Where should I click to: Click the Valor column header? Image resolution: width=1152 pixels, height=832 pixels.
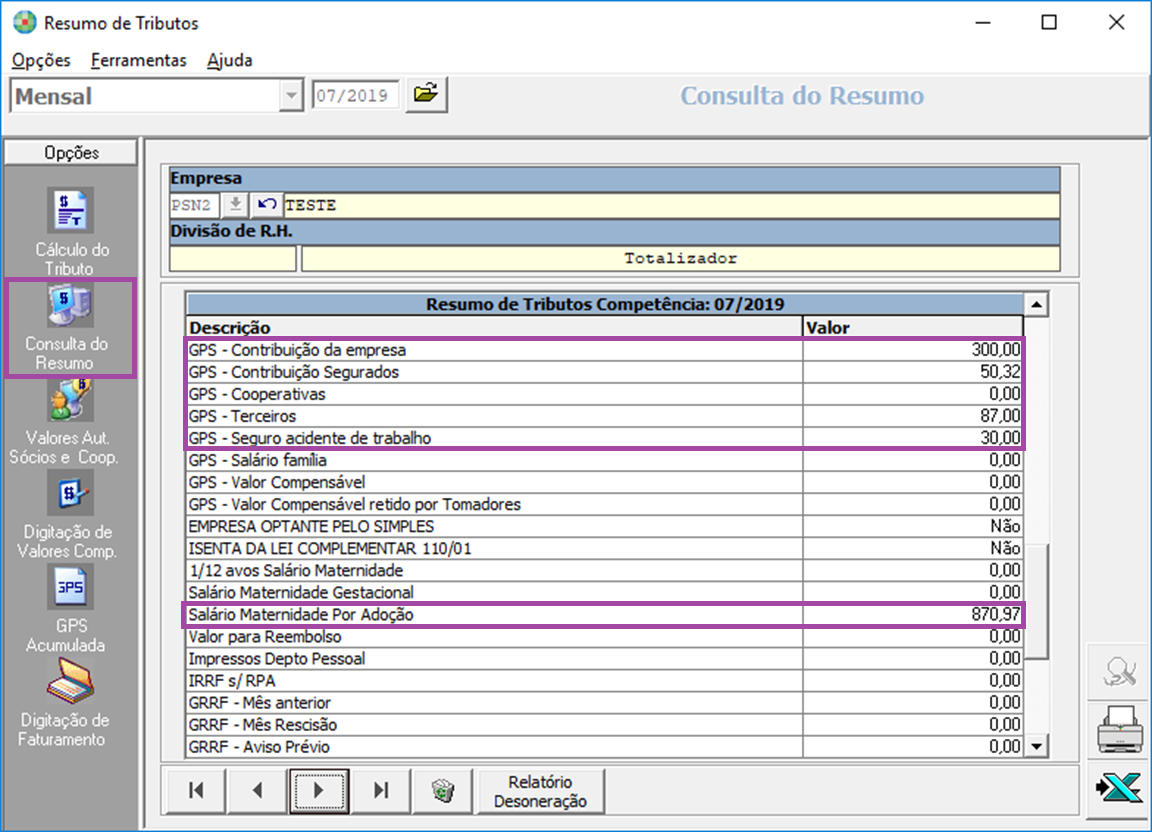tap(912, 328)
